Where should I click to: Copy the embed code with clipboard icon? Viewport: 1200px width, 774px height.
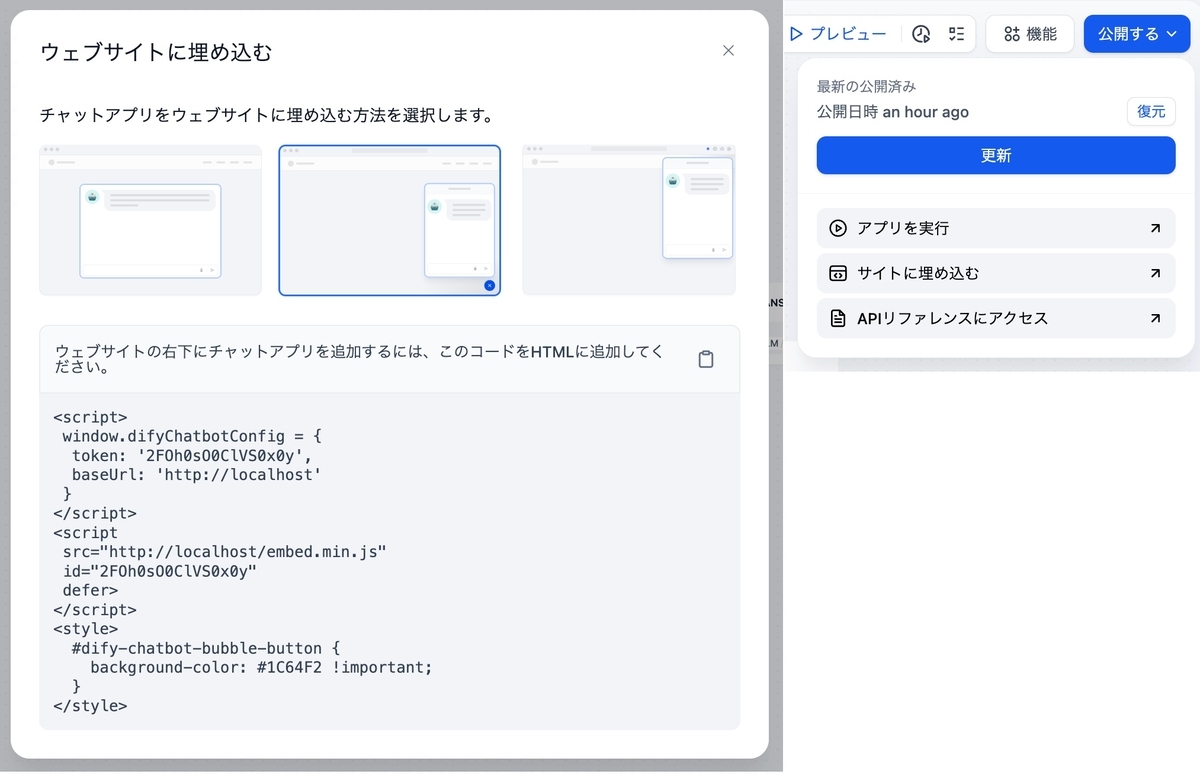pyautogui.click(x=706, y=359)
